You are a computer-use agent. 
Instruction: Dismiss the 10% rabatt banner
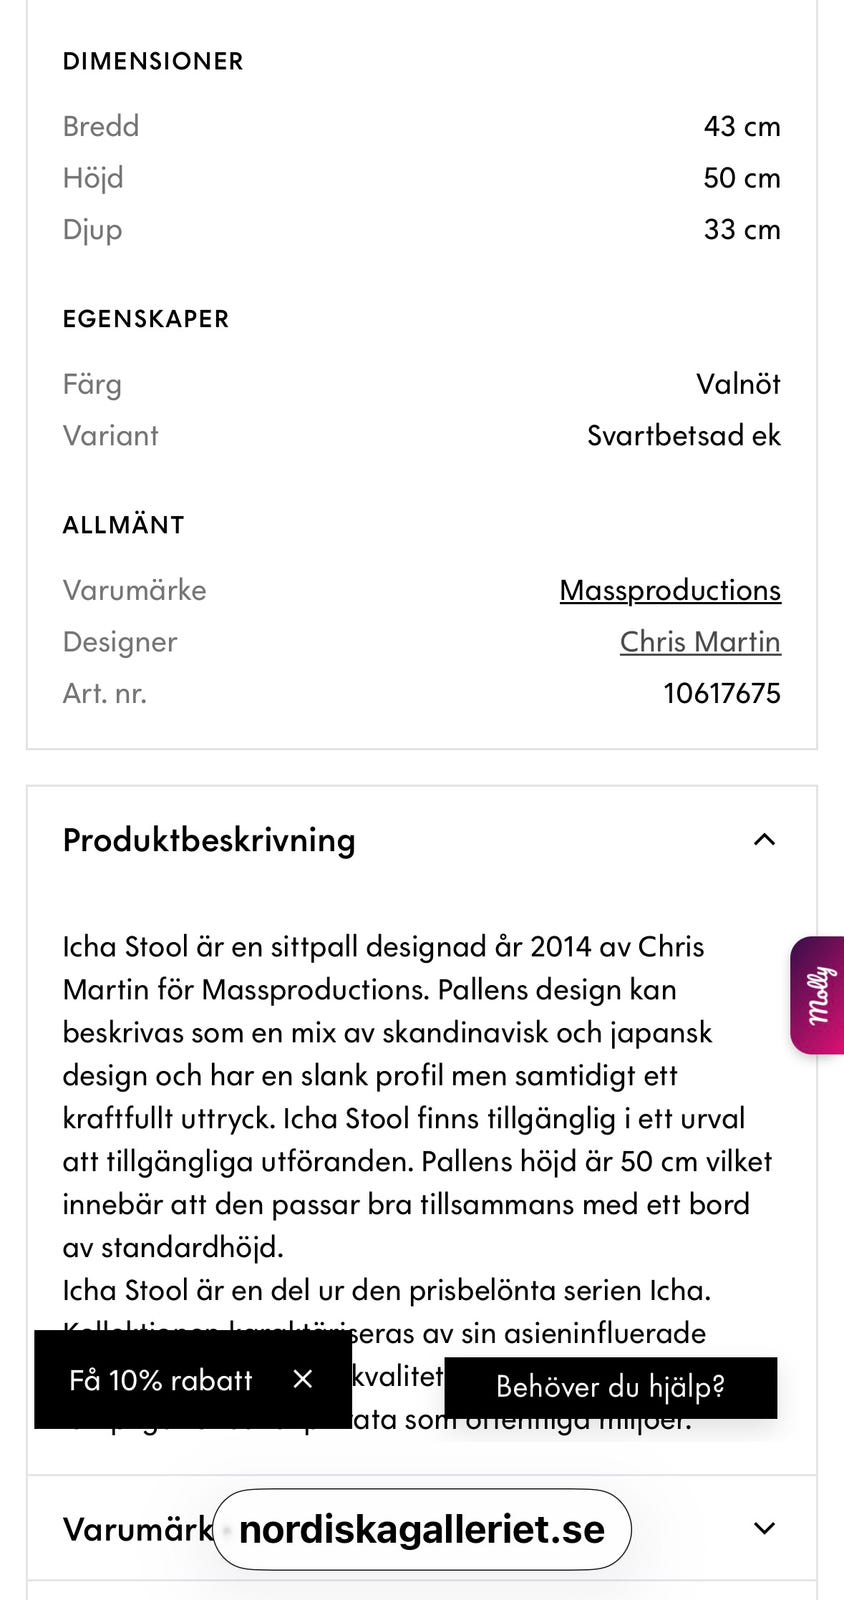coord(303,1379)
